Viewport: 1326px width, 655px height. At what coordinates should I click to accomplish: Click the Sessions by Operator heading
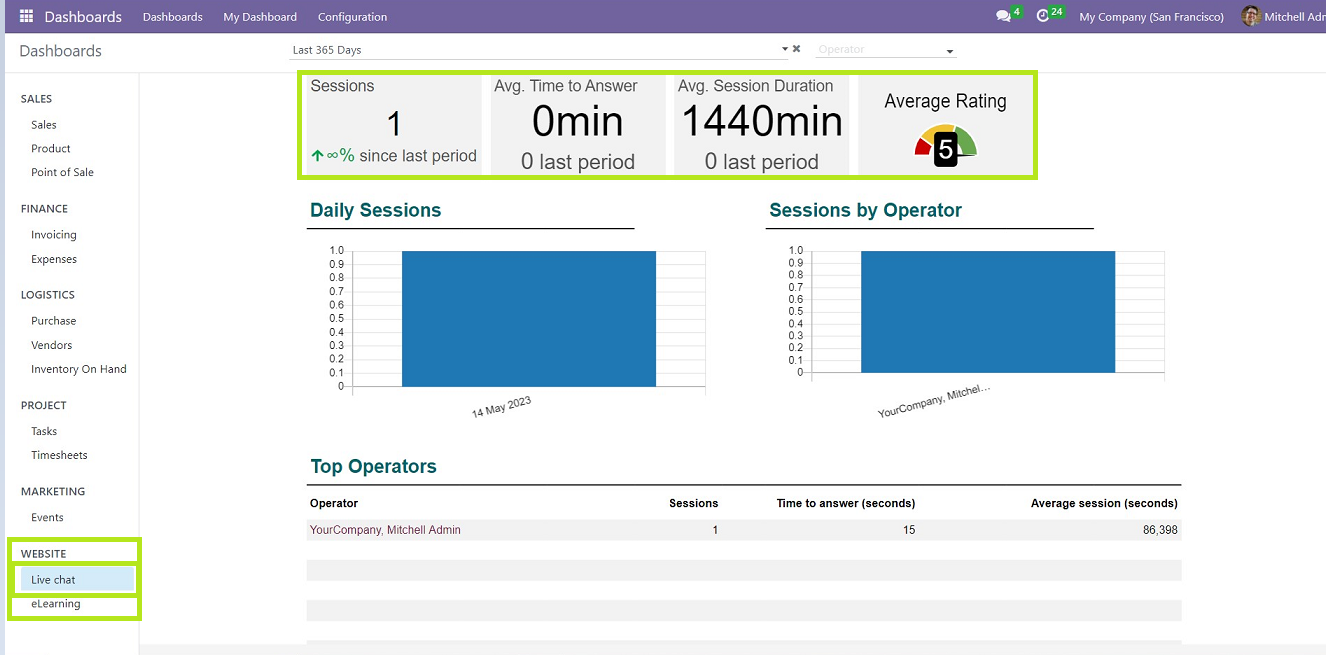tap(865, 210)
